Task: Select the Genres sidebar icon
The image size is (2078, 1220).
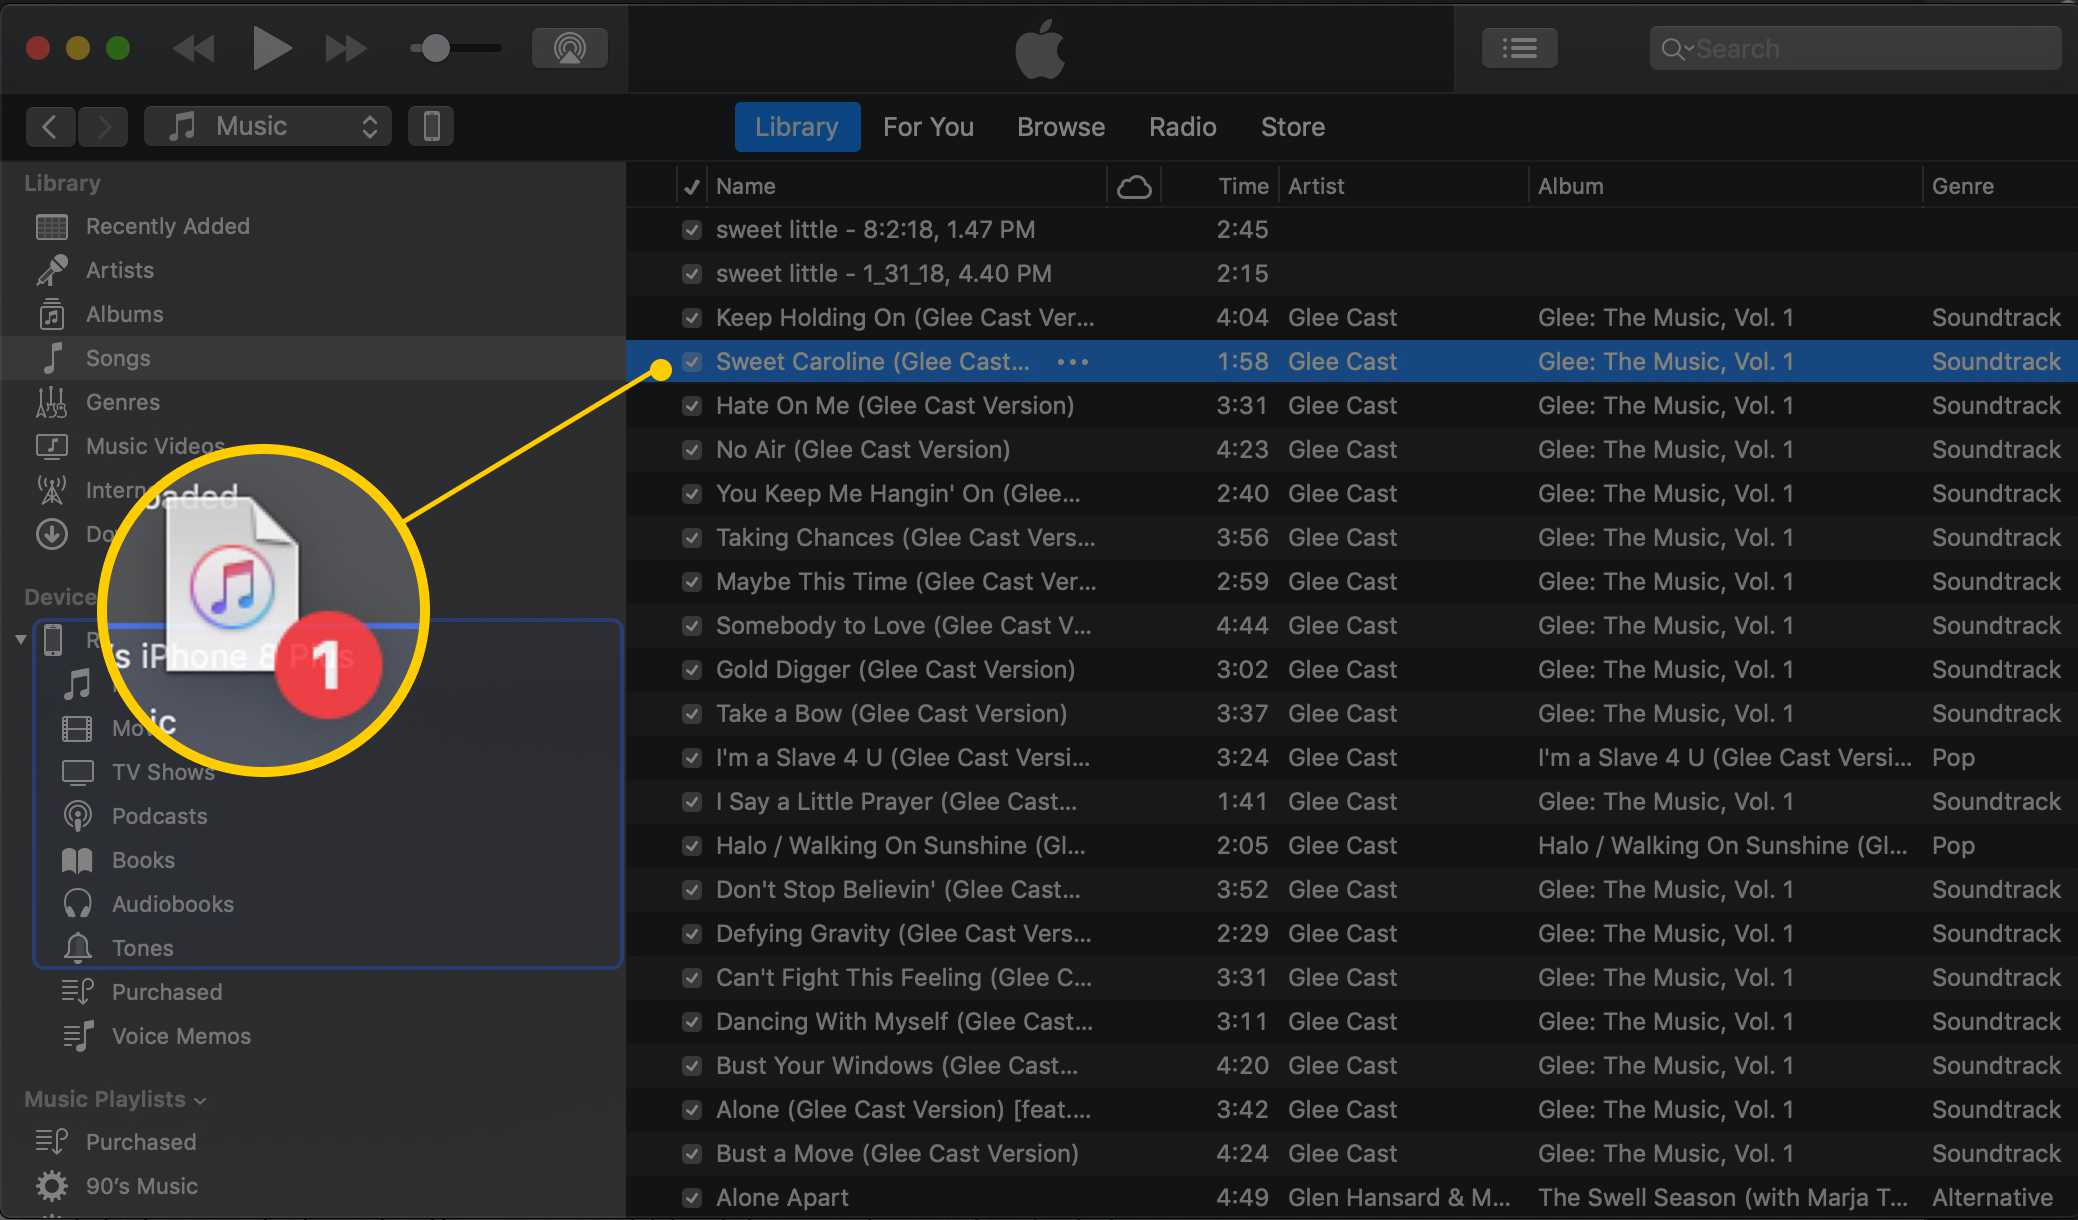Action: click(x=52, y=402)
